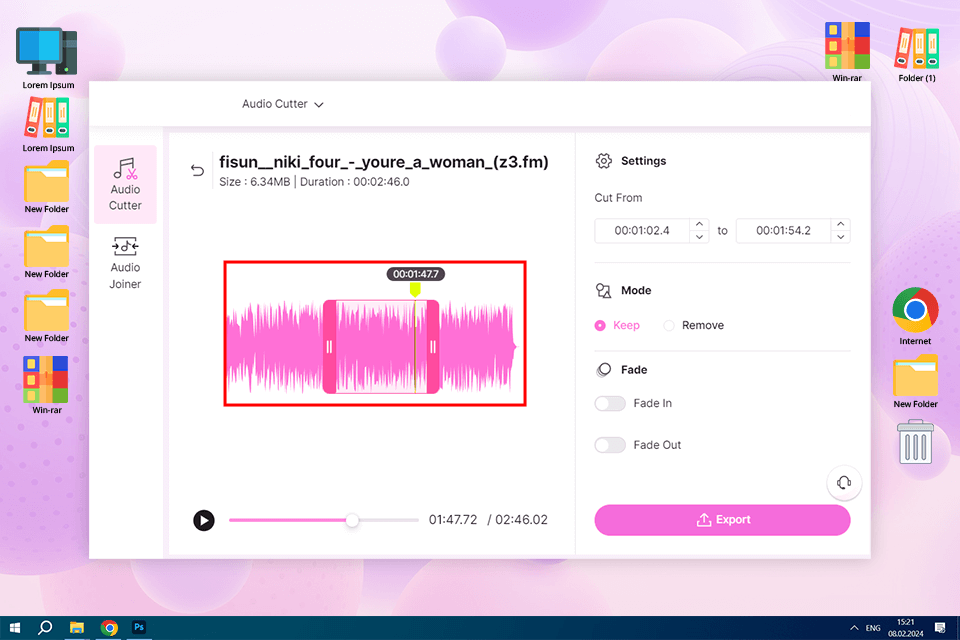The image size is (960, 640).
Task: Increase the cut end time
Action: 841,224
